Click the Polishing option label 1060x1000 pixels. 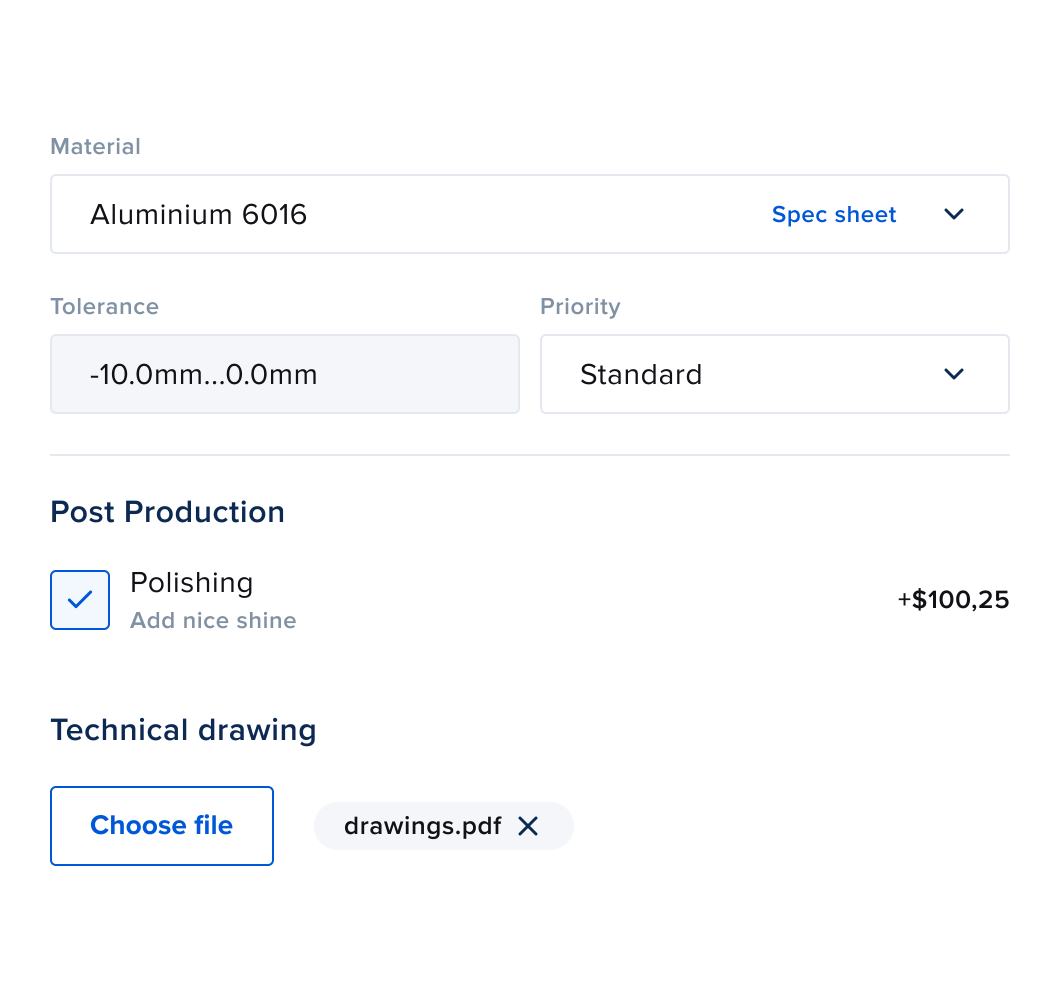[x=191, y=582]
